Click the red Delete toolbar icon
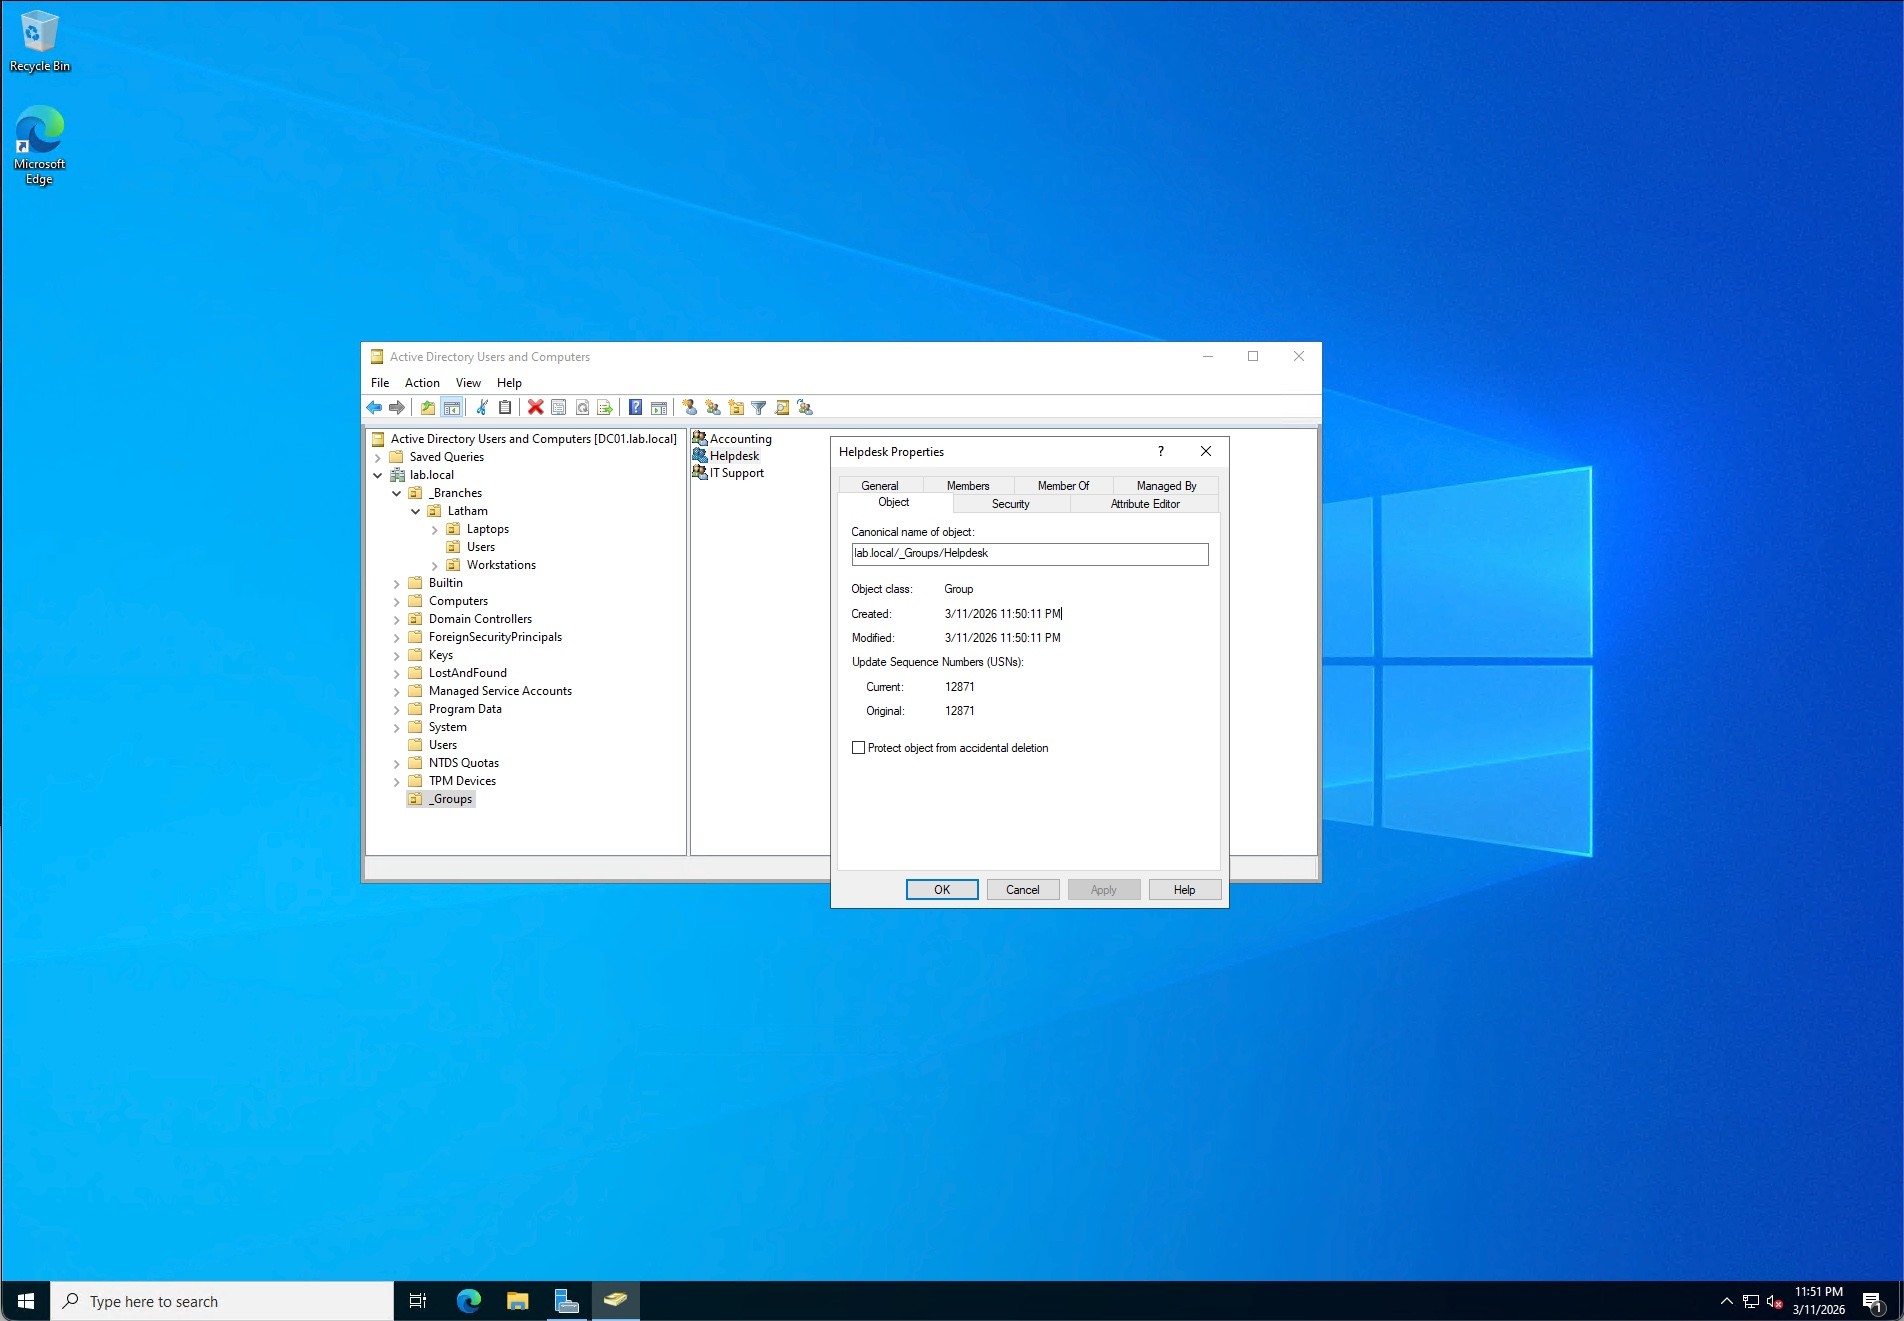Image resolution: width=1904 pixels, height=1321 pixels. [x=535, y=407]
